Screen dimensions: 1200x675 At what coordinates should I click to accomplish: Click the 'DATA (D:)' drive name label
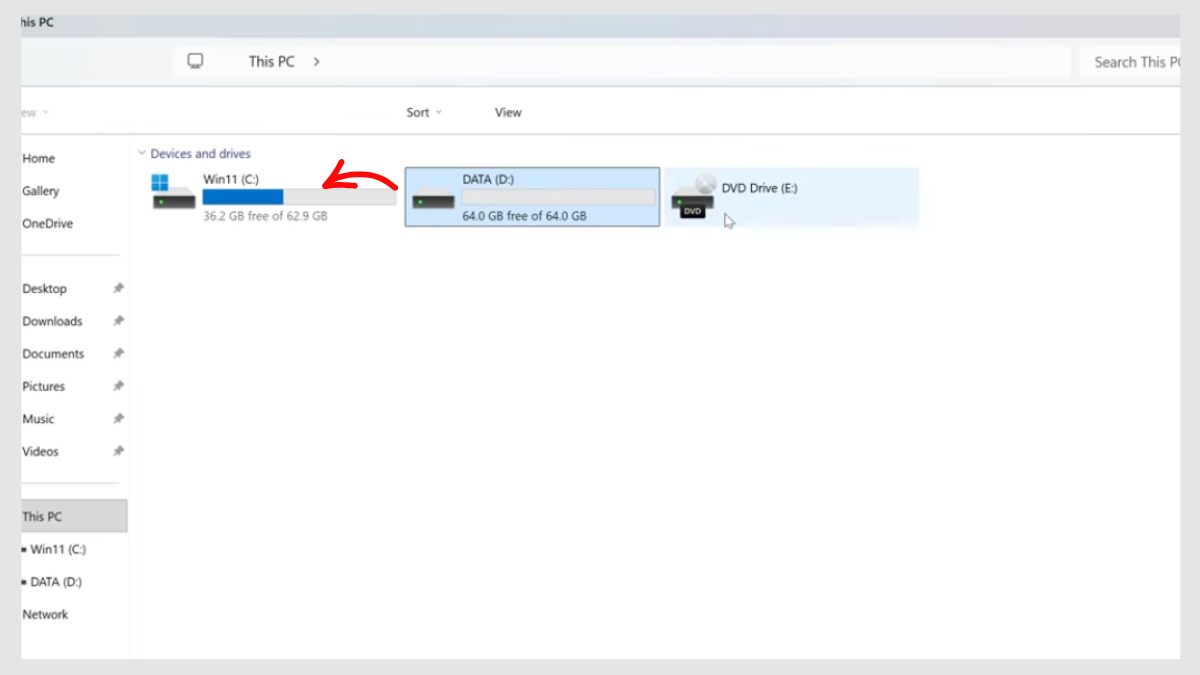point(488,179)
